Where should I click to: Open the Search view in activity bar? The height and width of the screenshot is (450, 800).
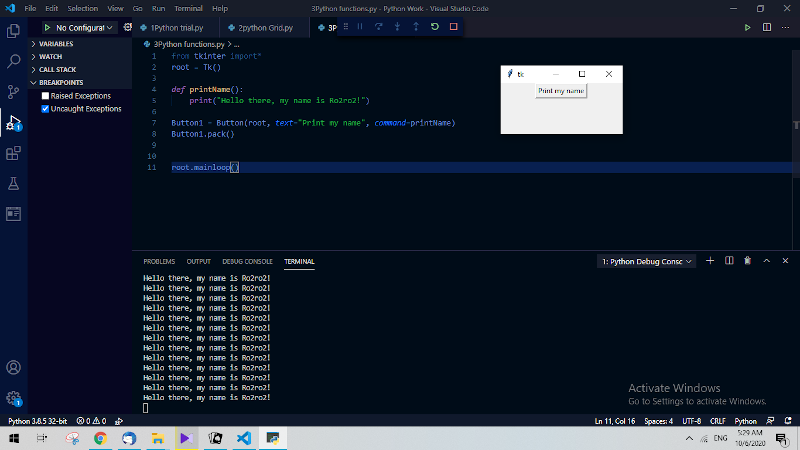(x=13, y=61)
